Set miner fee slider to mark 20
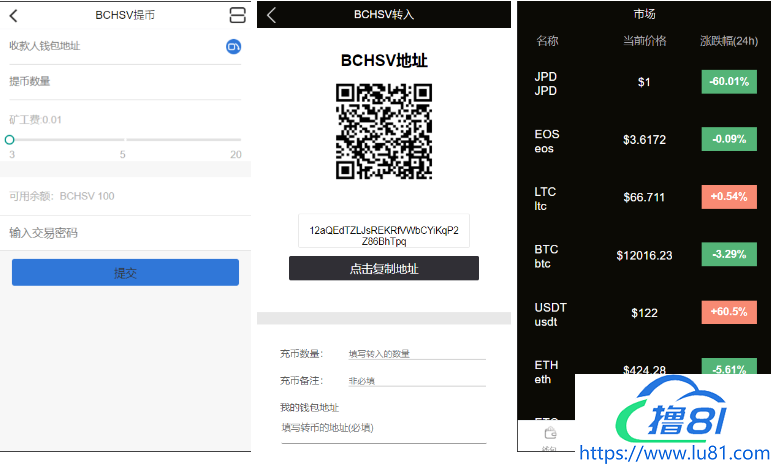This screenshot has height=464, width=775. pyautogui.click(x=239, y=140)
